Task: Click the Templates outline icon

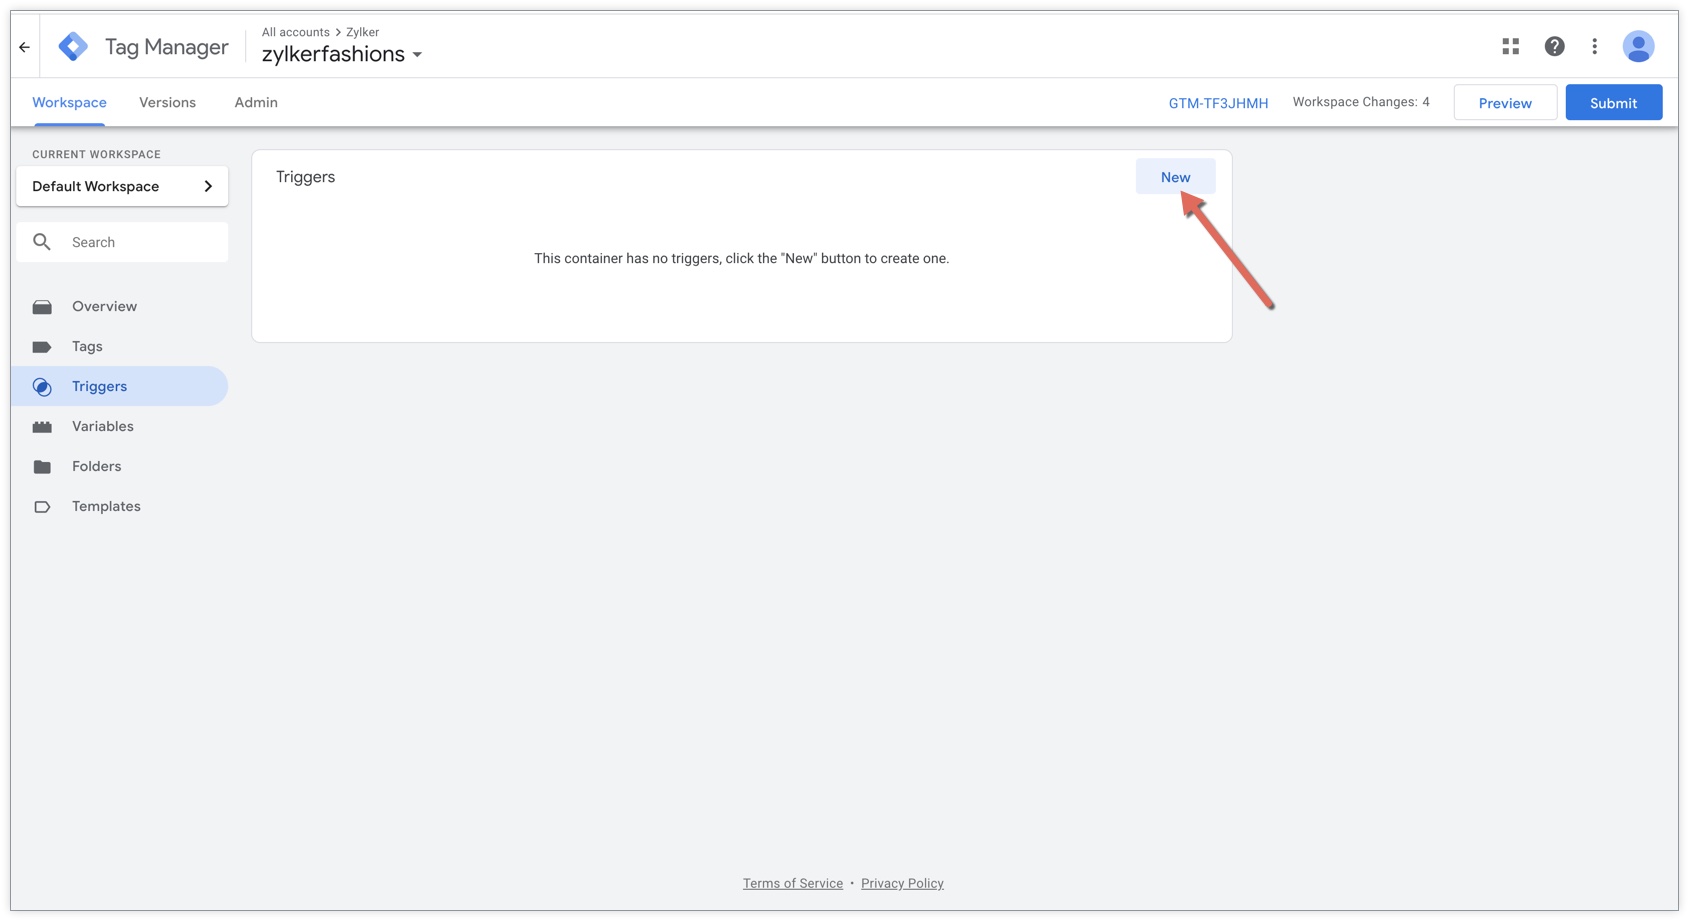Action: [42, 507]
